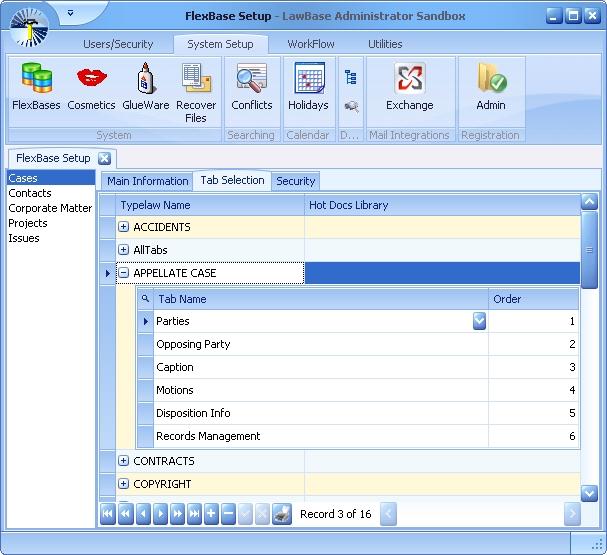
Task: Sort by Tab Name column header
Action: (321, 299)
